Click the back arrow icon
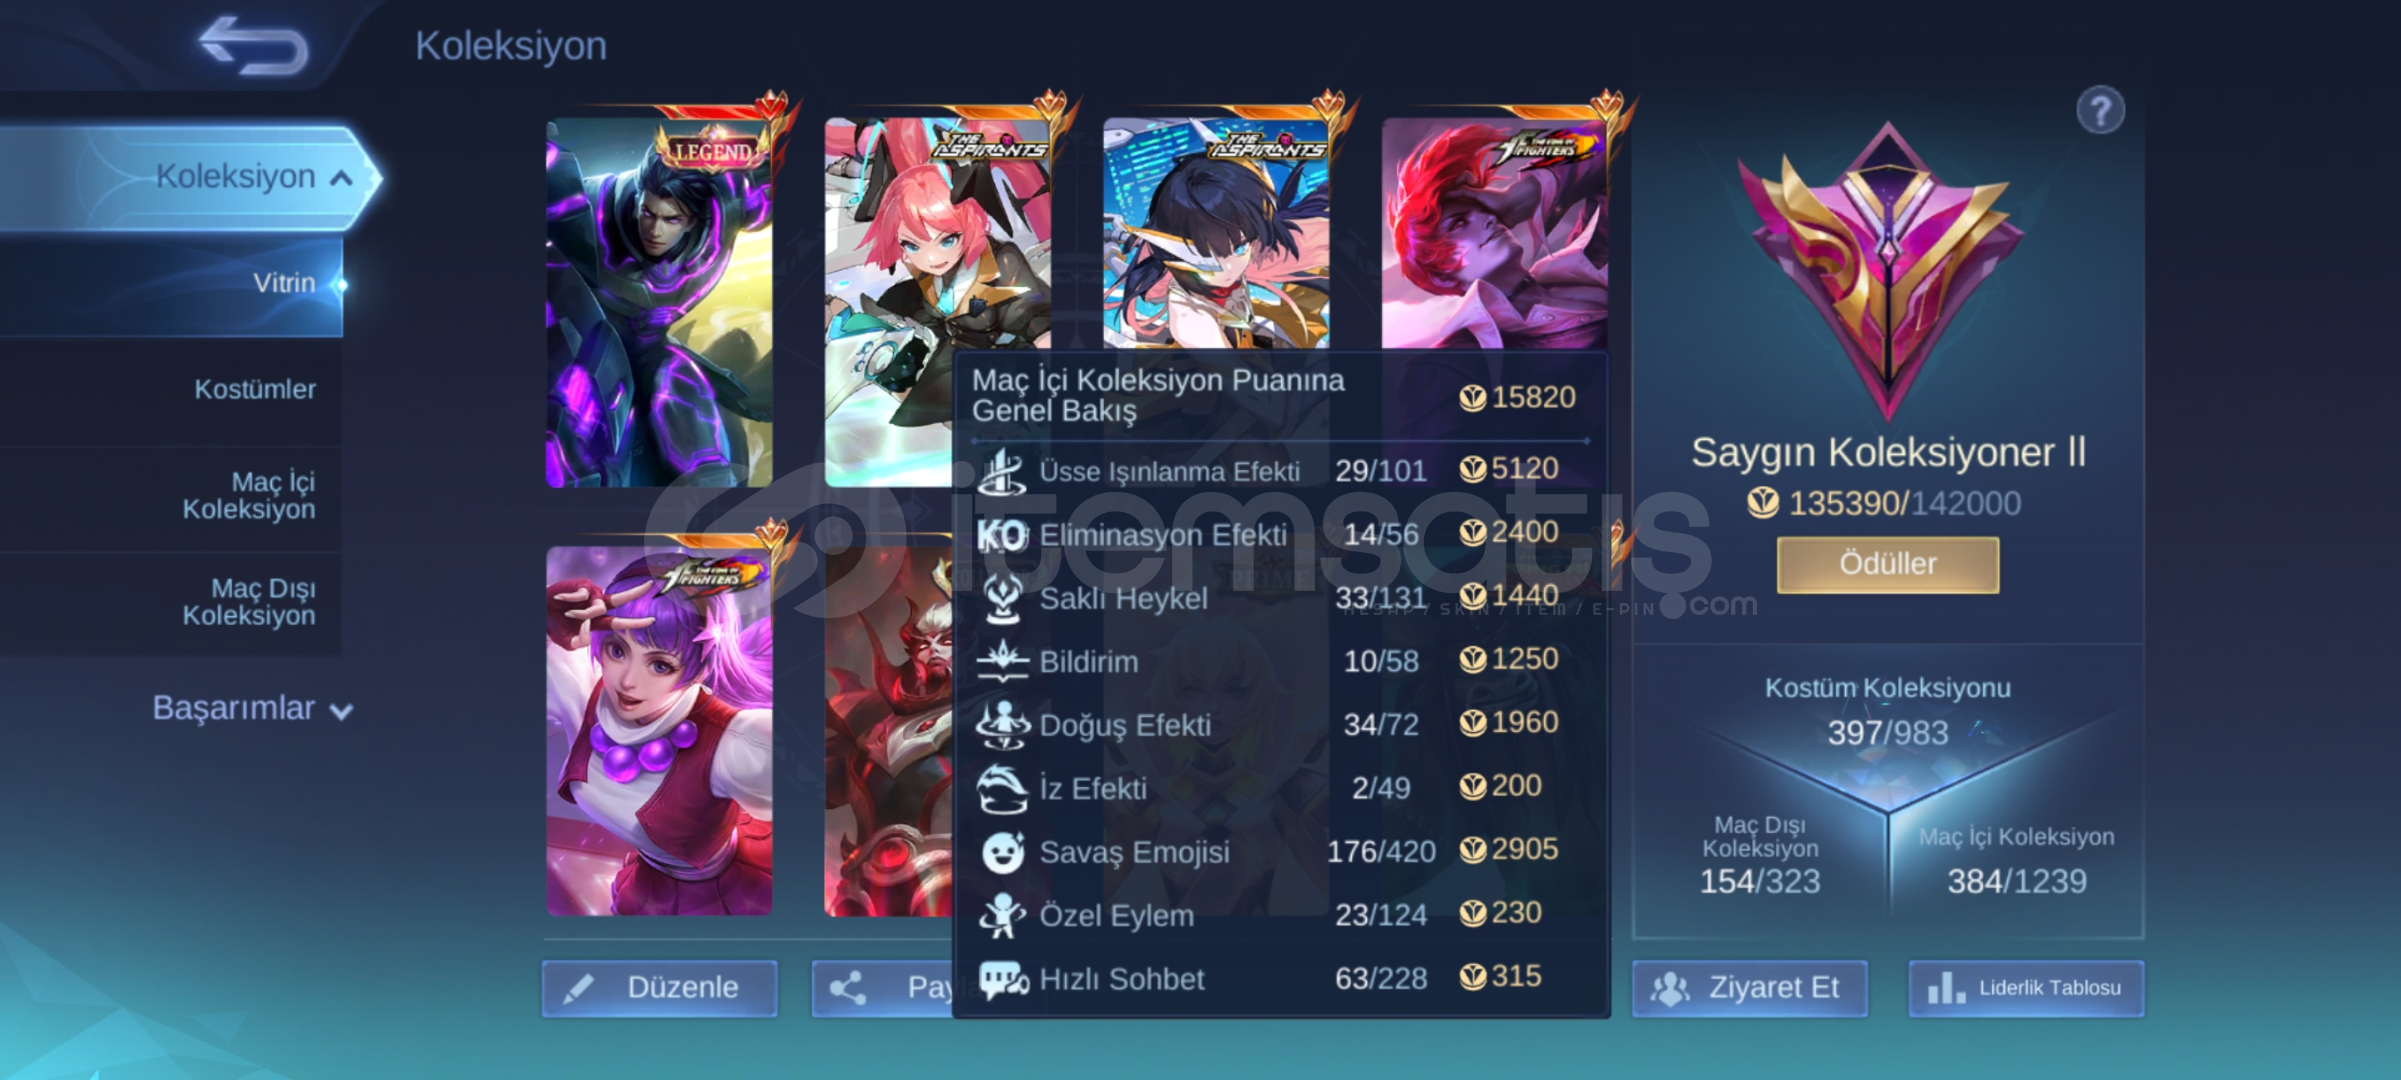2401x1080 pixels. [x=253, y=44]
